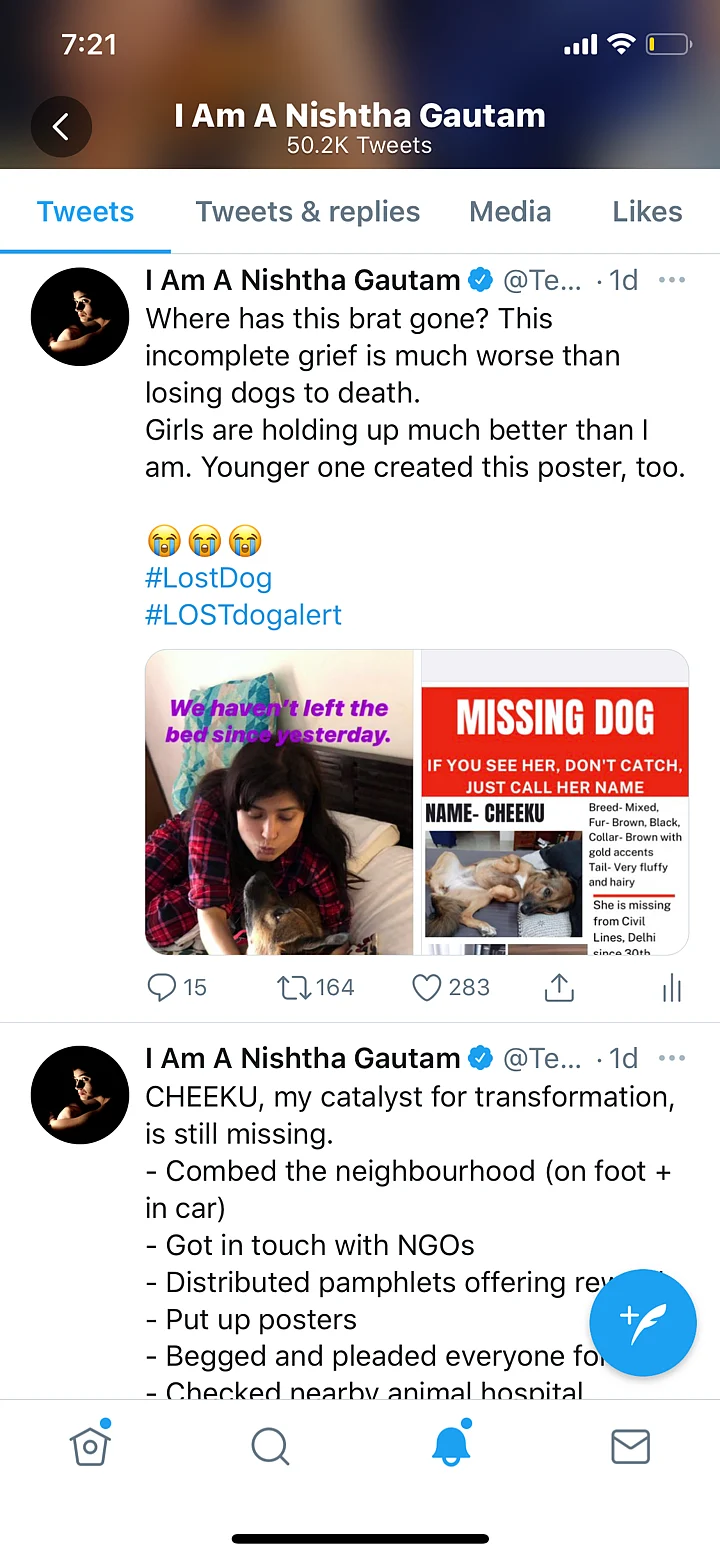Open the bed photo with purple caption
The width and height of the screenshot is (720, 1559).
click(x=279, y=802)
